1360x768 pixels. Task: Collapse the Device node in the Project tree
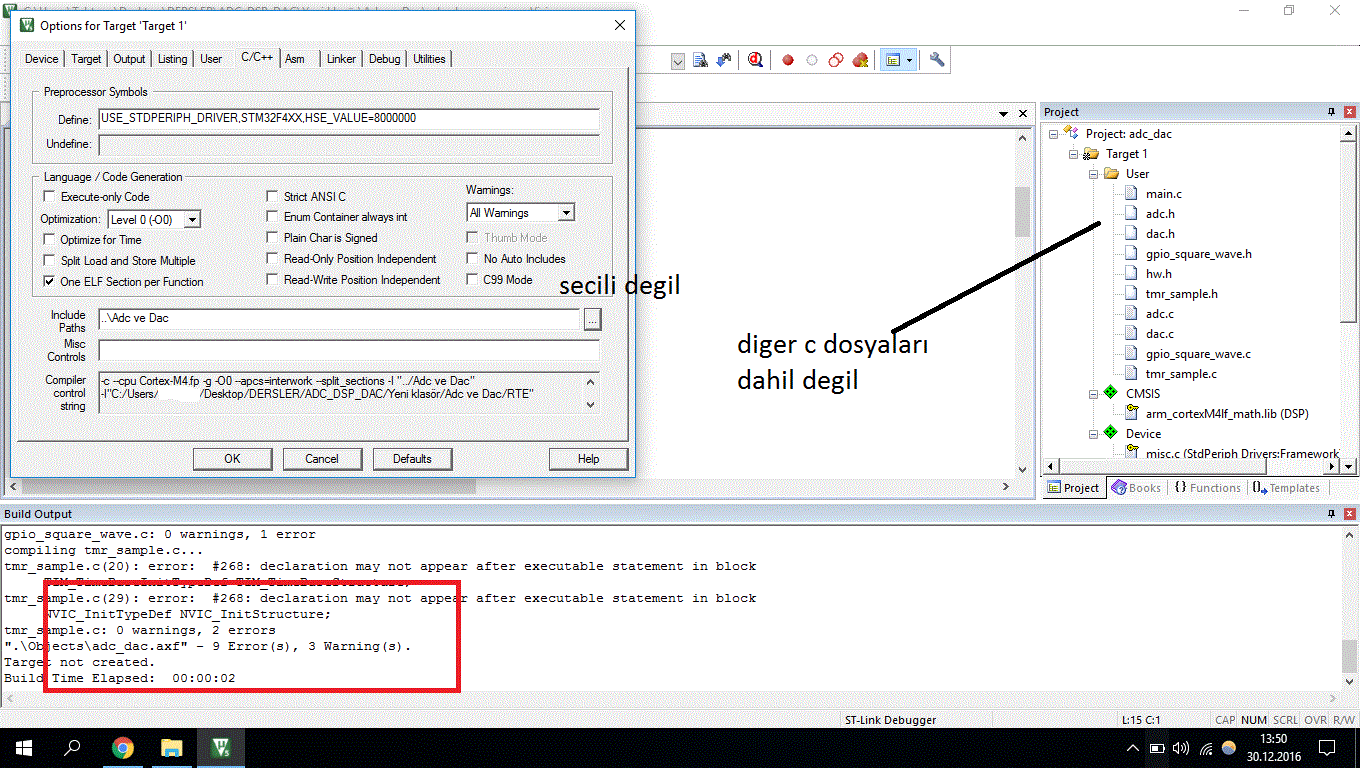tap(1094, 434)
